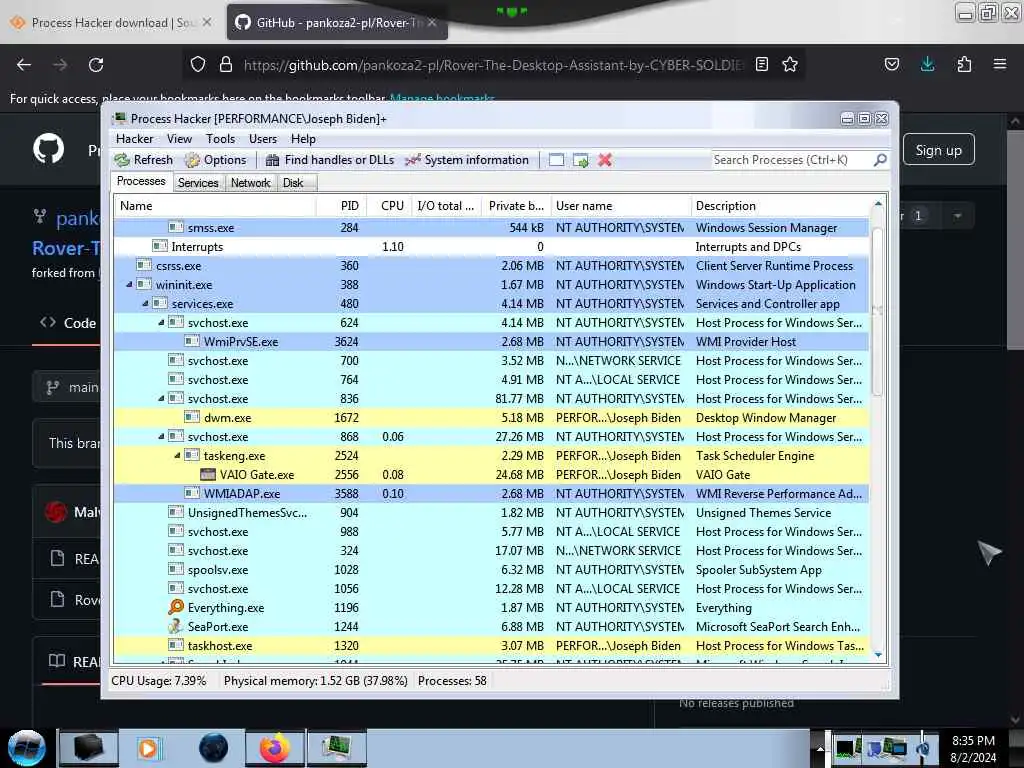Screen dimensions: 1024x768
Task: Select the csrss.exe process row
Action: click(x=491, y=266)
